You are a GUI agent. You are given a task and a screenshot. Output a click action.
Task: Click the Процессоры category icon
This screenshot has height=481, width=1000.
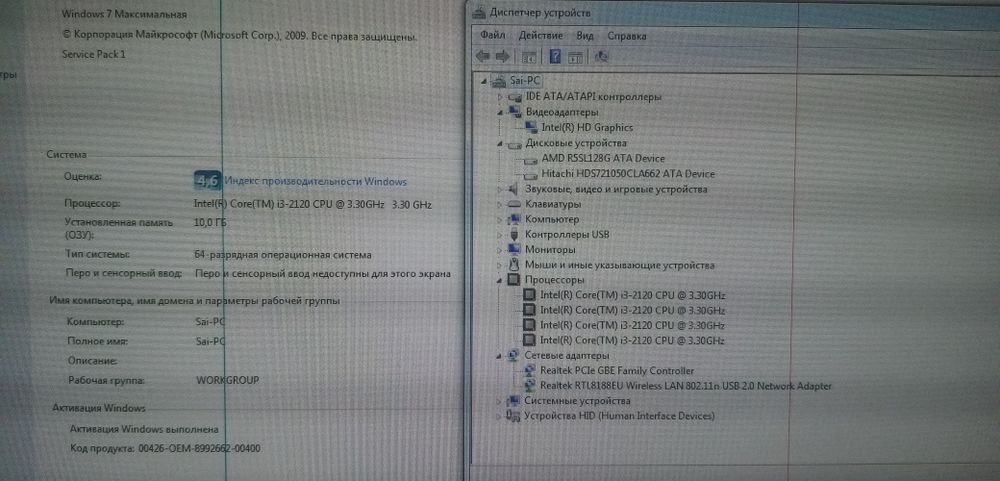pos(515,280)
